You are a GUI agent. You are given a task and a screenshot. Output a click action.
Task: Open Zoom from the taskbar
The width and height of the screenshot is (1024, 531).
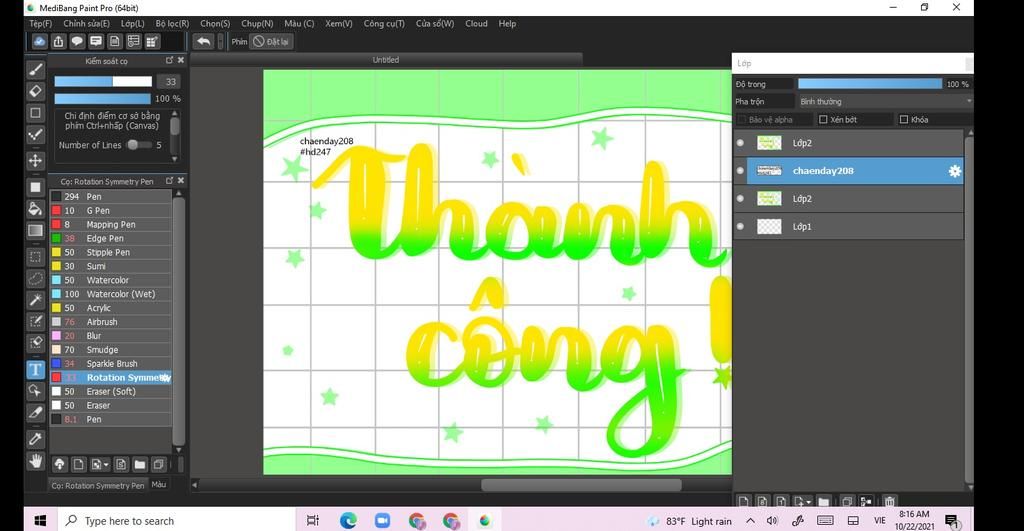pyautogui.click(x=382, y=521)
